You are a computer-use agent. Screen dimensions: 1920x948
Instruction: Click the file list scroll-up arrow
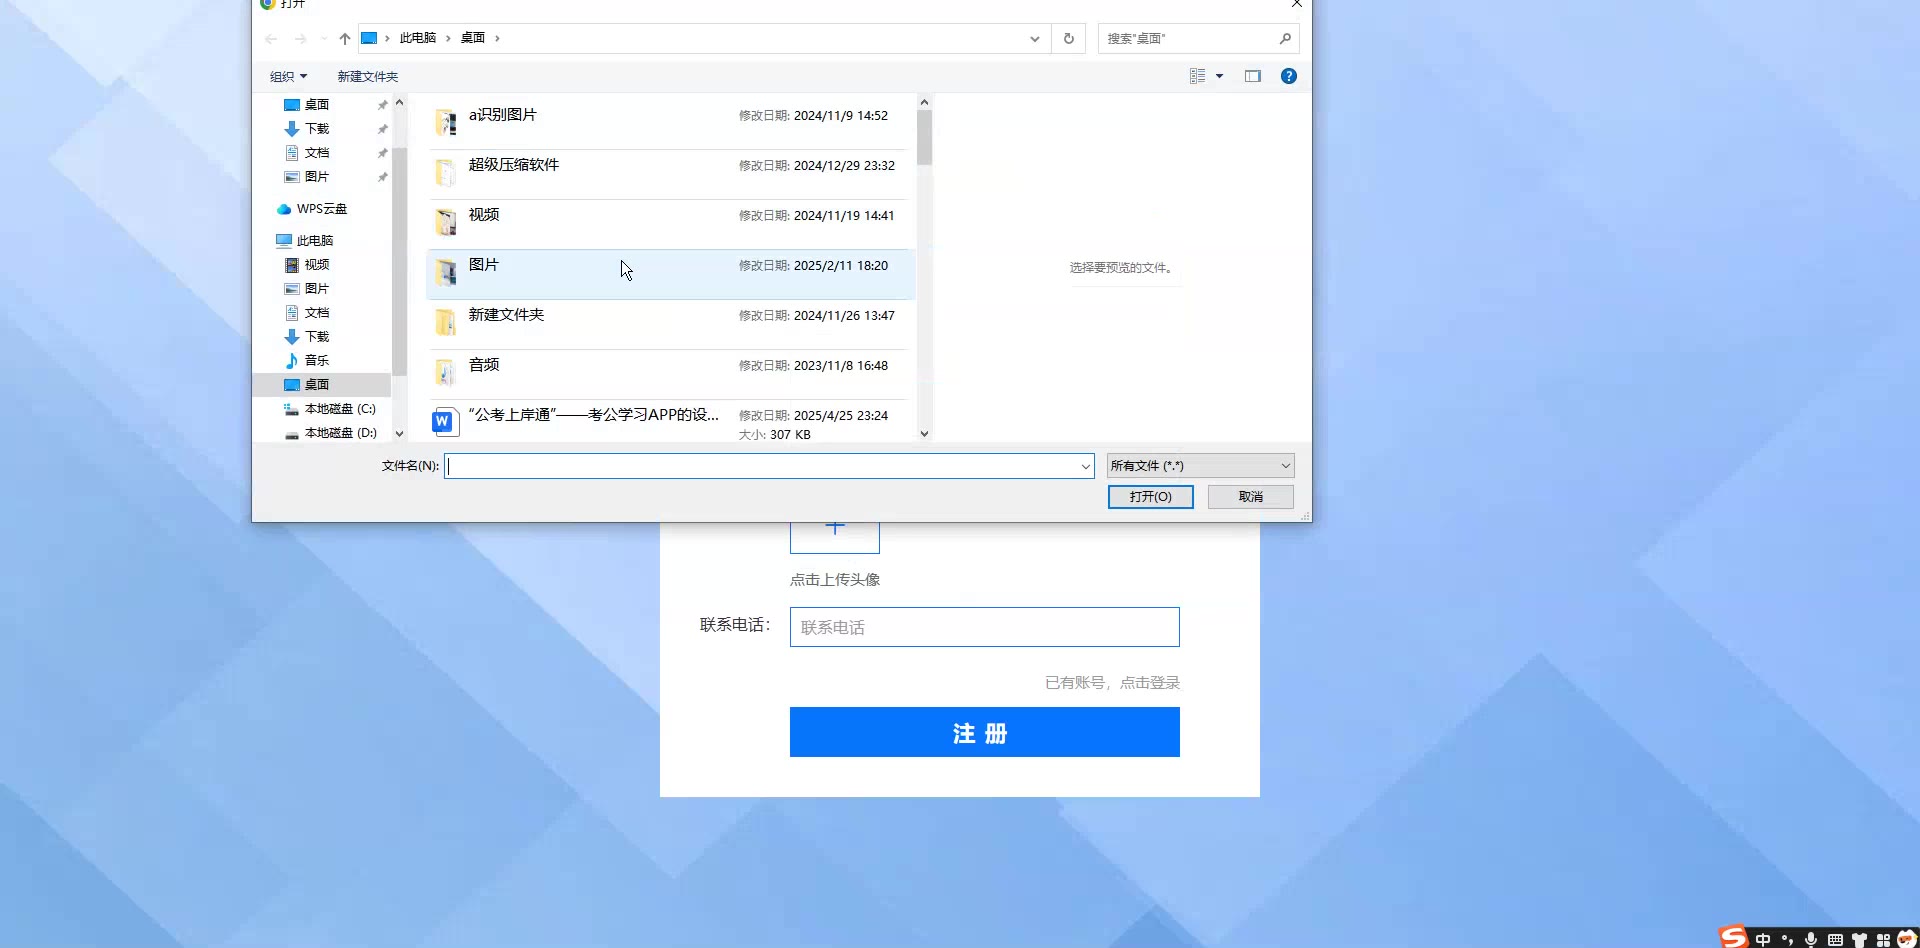(924, 102)
